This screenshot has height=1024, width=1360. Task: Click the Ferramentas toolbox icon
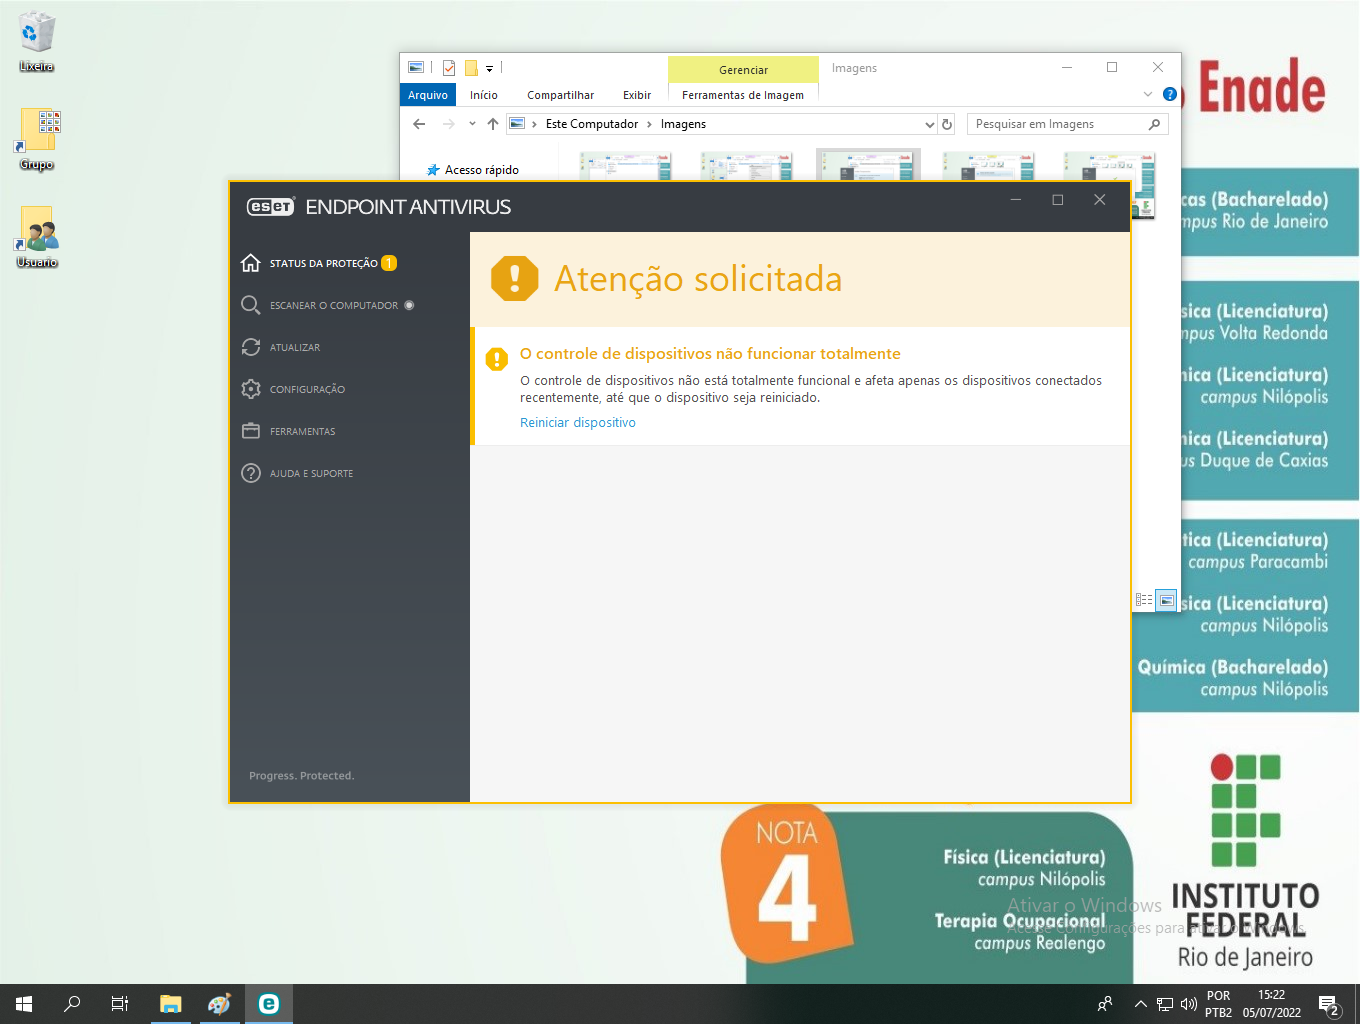click(x=251, y=431)
